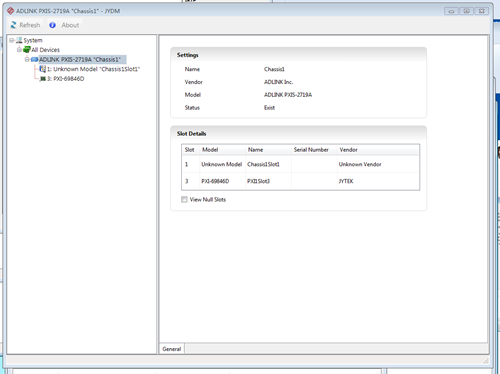
Task: Select the Unknown Model cell in slot 1 row
Action: (222, 164)
